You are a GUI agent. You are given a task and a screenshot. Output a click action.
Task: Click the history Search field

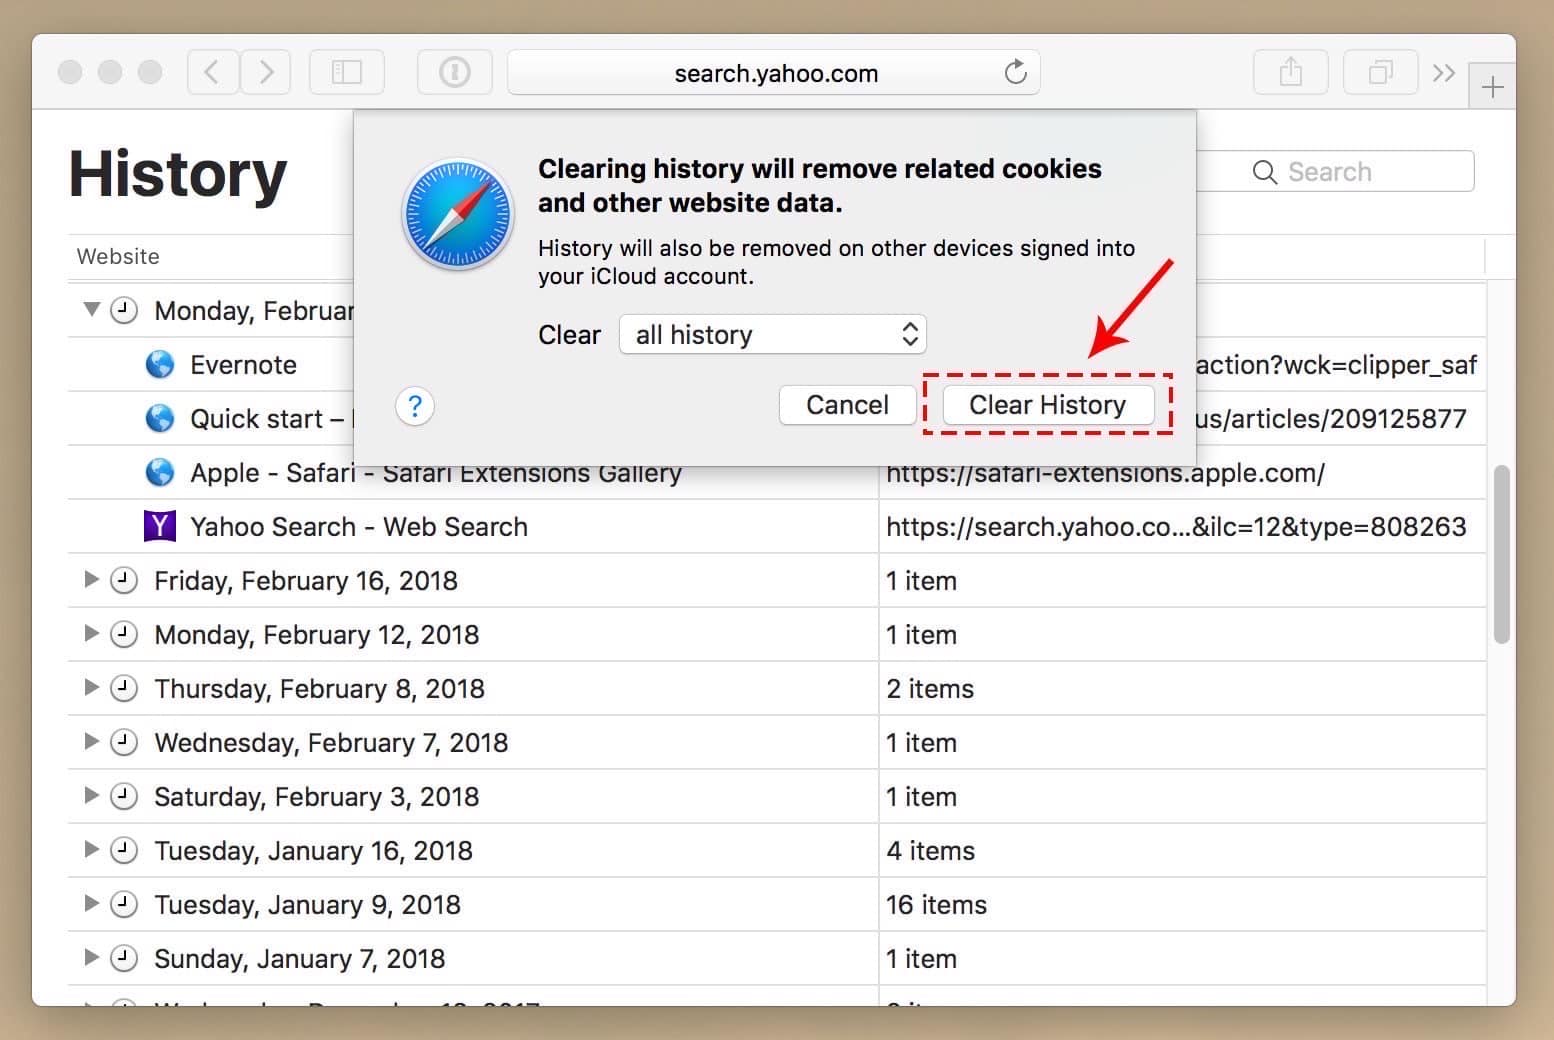tap(1335, 172)
